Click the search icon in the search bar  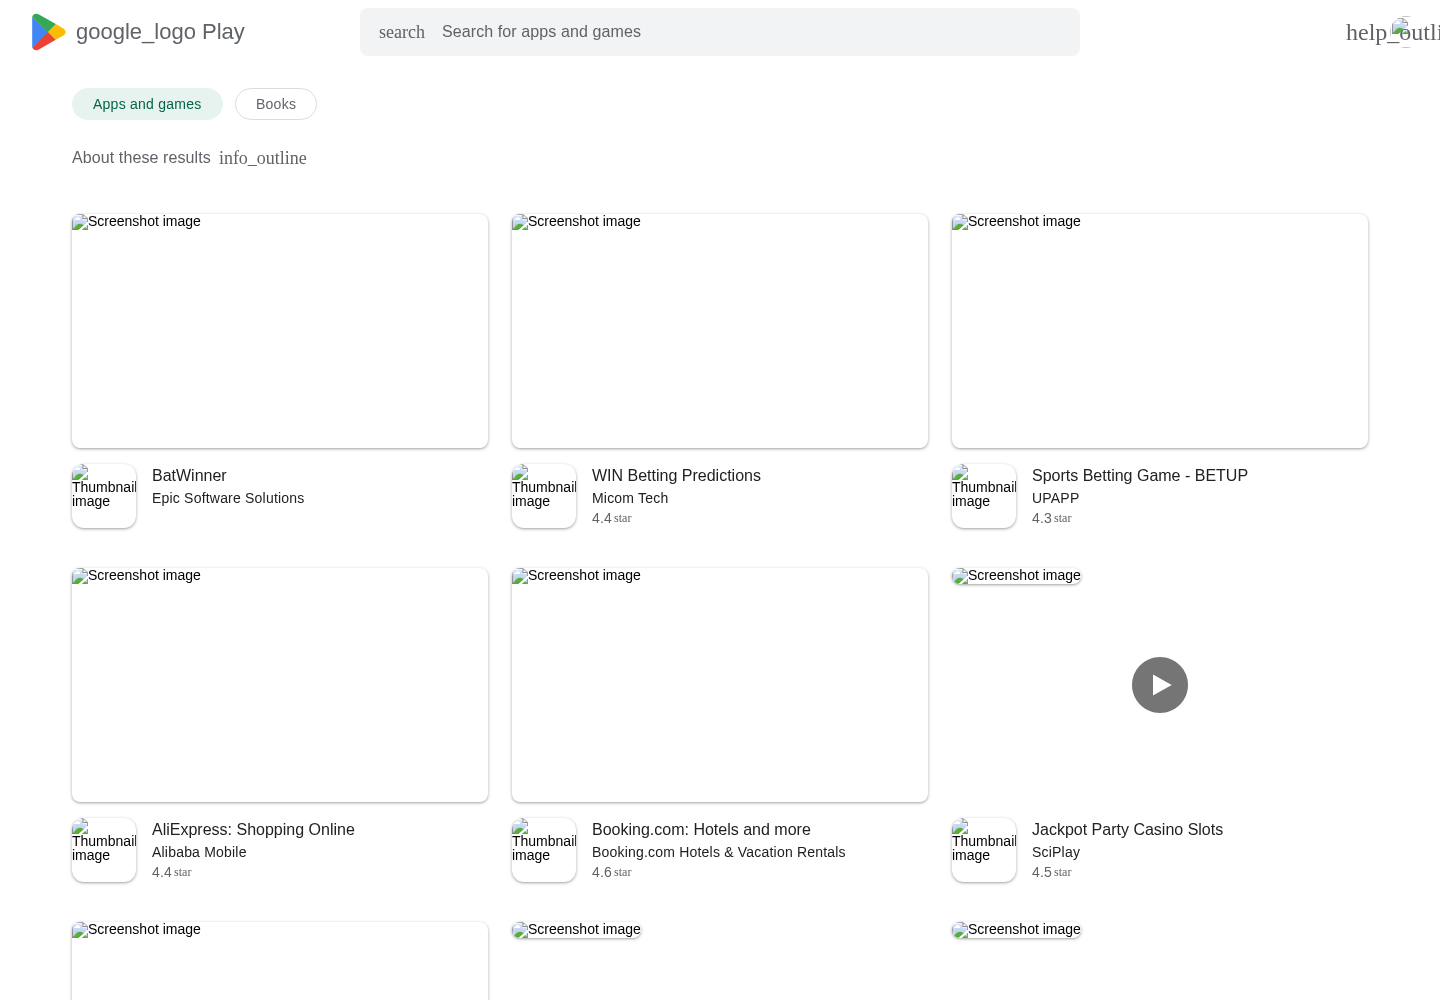tap(402, 32)
